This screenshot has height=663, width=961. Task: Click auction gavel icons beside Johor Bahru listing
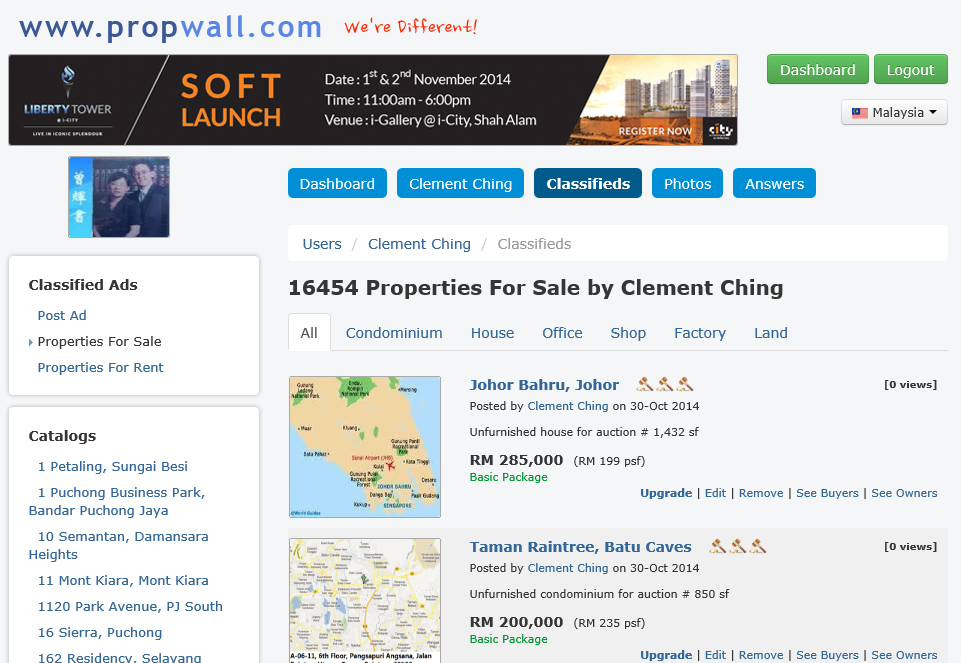664,384
